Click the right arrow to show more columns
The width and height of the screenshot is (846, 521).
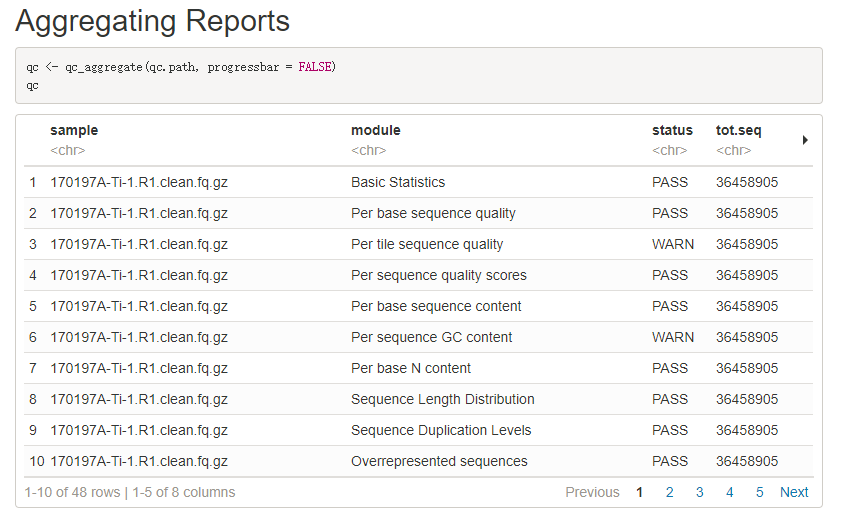[805, 140]
